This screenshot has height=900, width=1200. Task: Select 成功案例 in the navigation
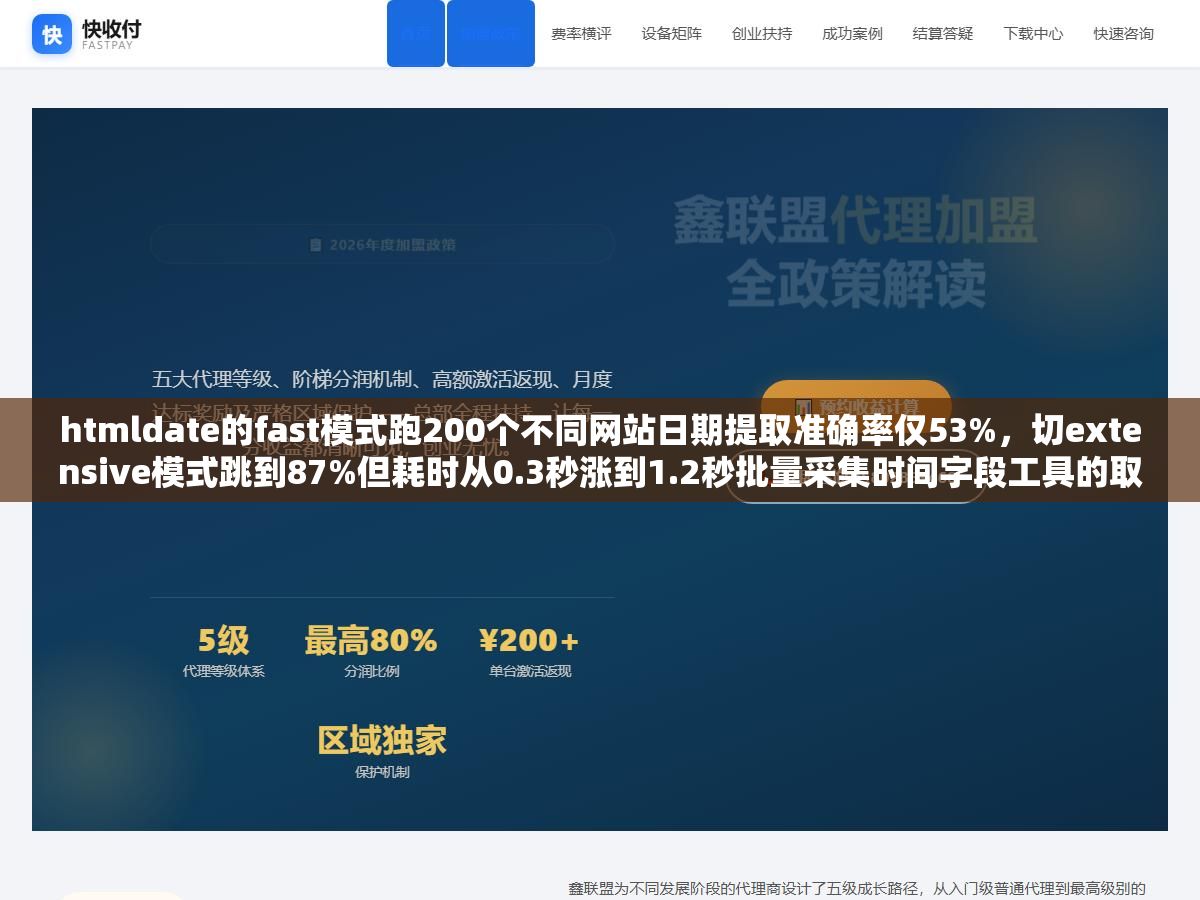852,33
